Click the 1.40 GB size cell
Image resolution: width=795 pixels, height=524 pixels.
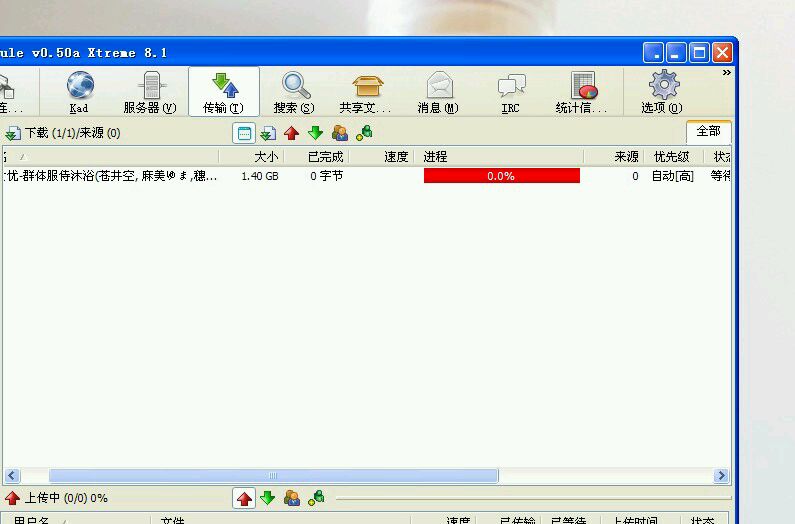pyautogui.click(x=260, y=176)
